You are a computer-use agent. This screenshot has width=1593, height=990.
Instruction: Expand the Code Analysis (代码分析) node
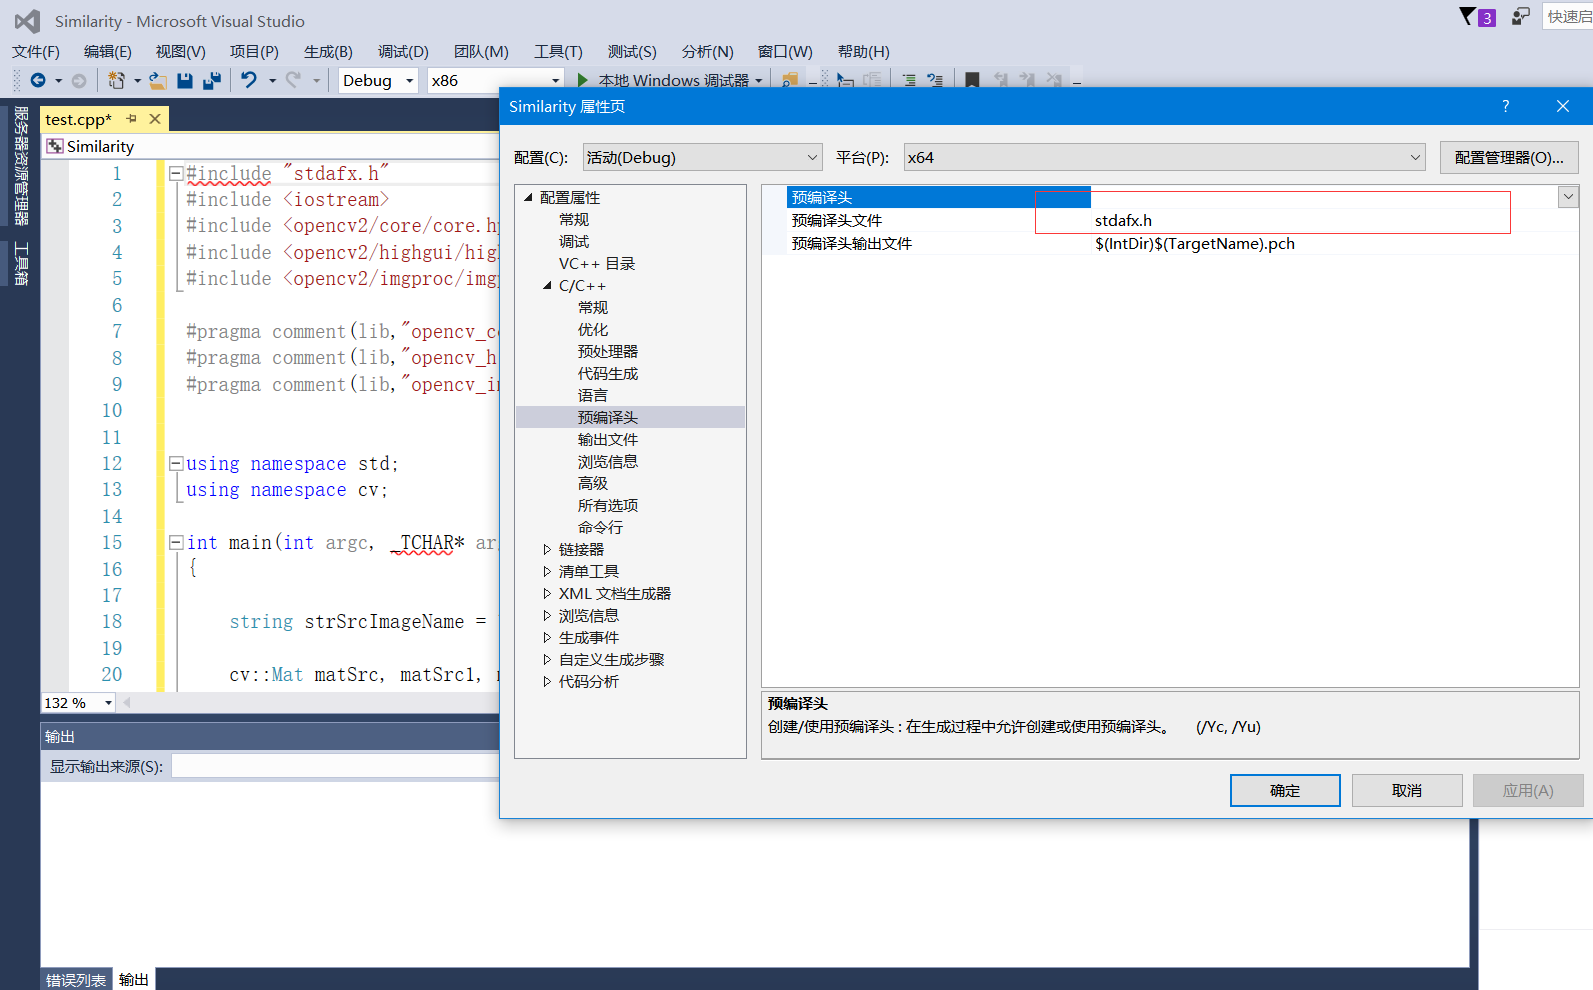(547, 681)
